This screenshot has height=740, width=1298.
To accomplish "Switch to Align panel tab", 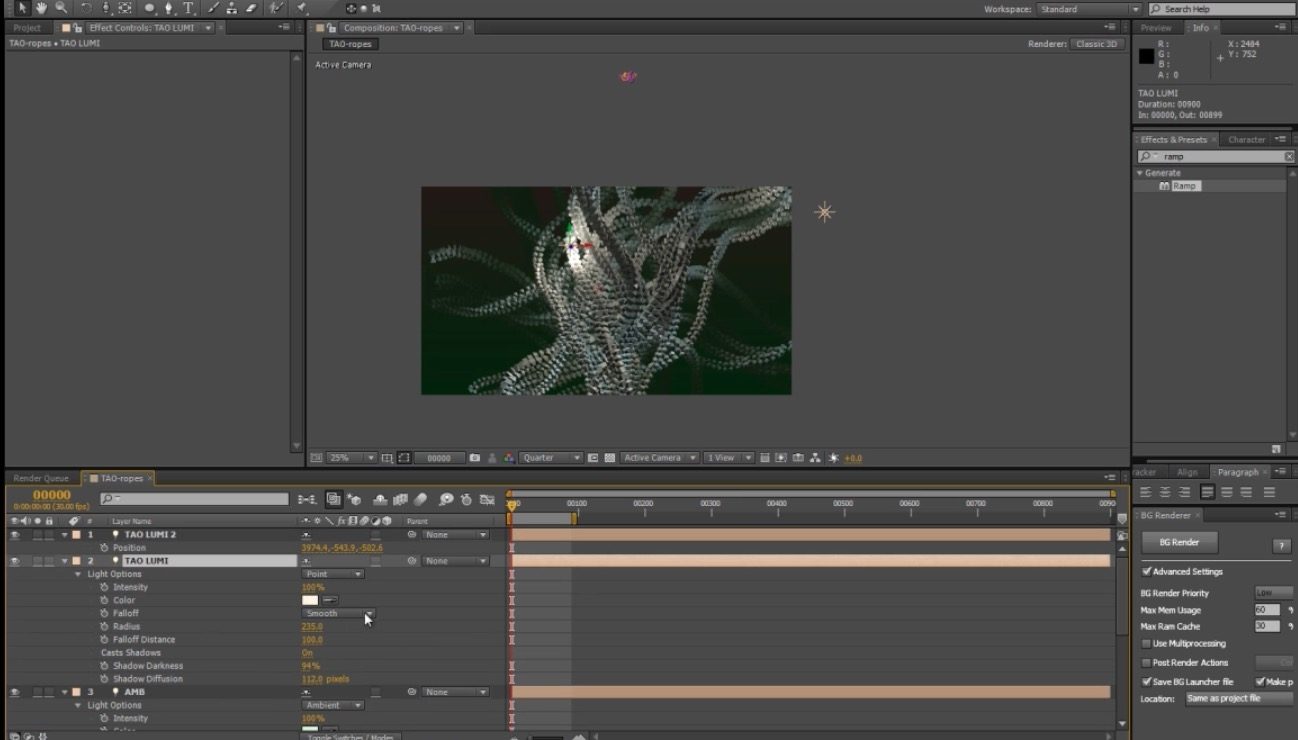I will point(1187,472).
